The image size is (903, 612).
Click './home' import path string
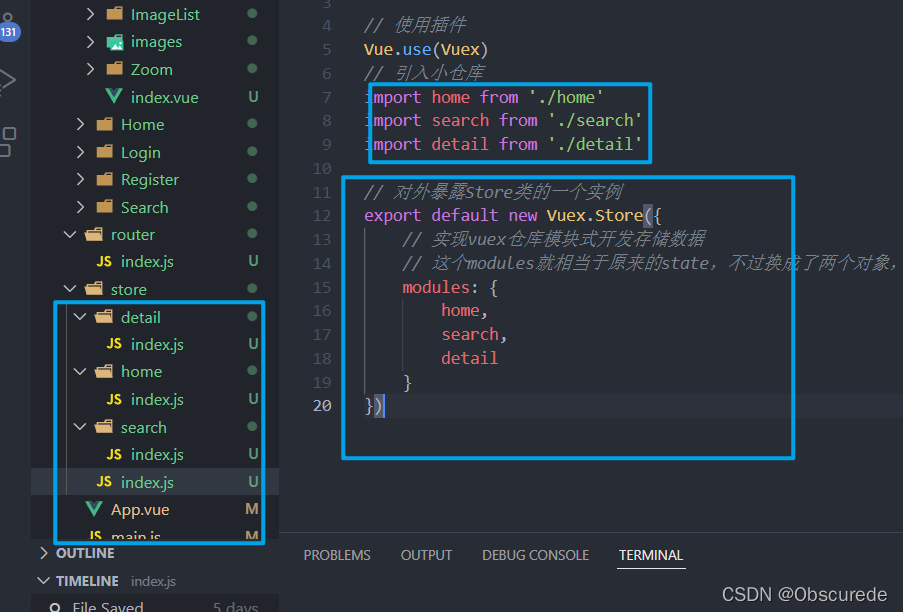click(566, 97)
